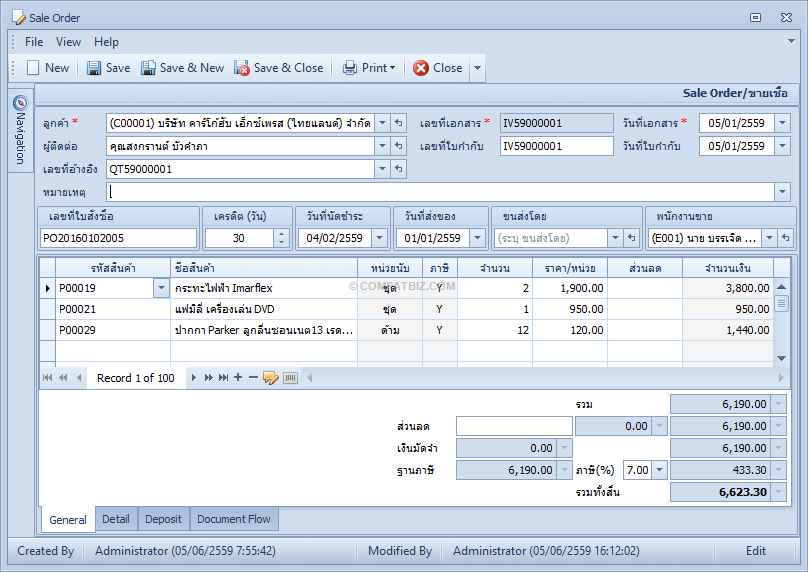The height and width of the screenshot is (572, 808).
Task: Click the PO20160102005 purchase order field
Action: point(119,238)
